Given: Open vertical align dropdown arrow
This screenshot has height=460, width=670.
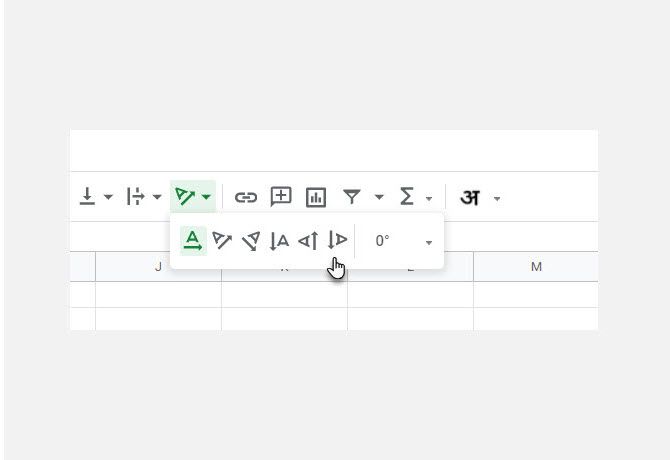Looking at the screenshot, I should tap(108, 197).
